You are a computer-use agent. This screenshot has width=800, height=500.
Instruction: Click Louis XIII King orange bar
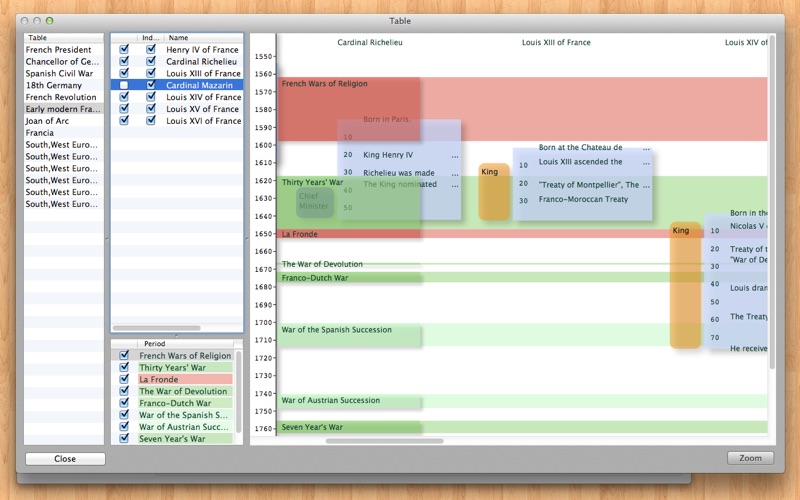494,192
